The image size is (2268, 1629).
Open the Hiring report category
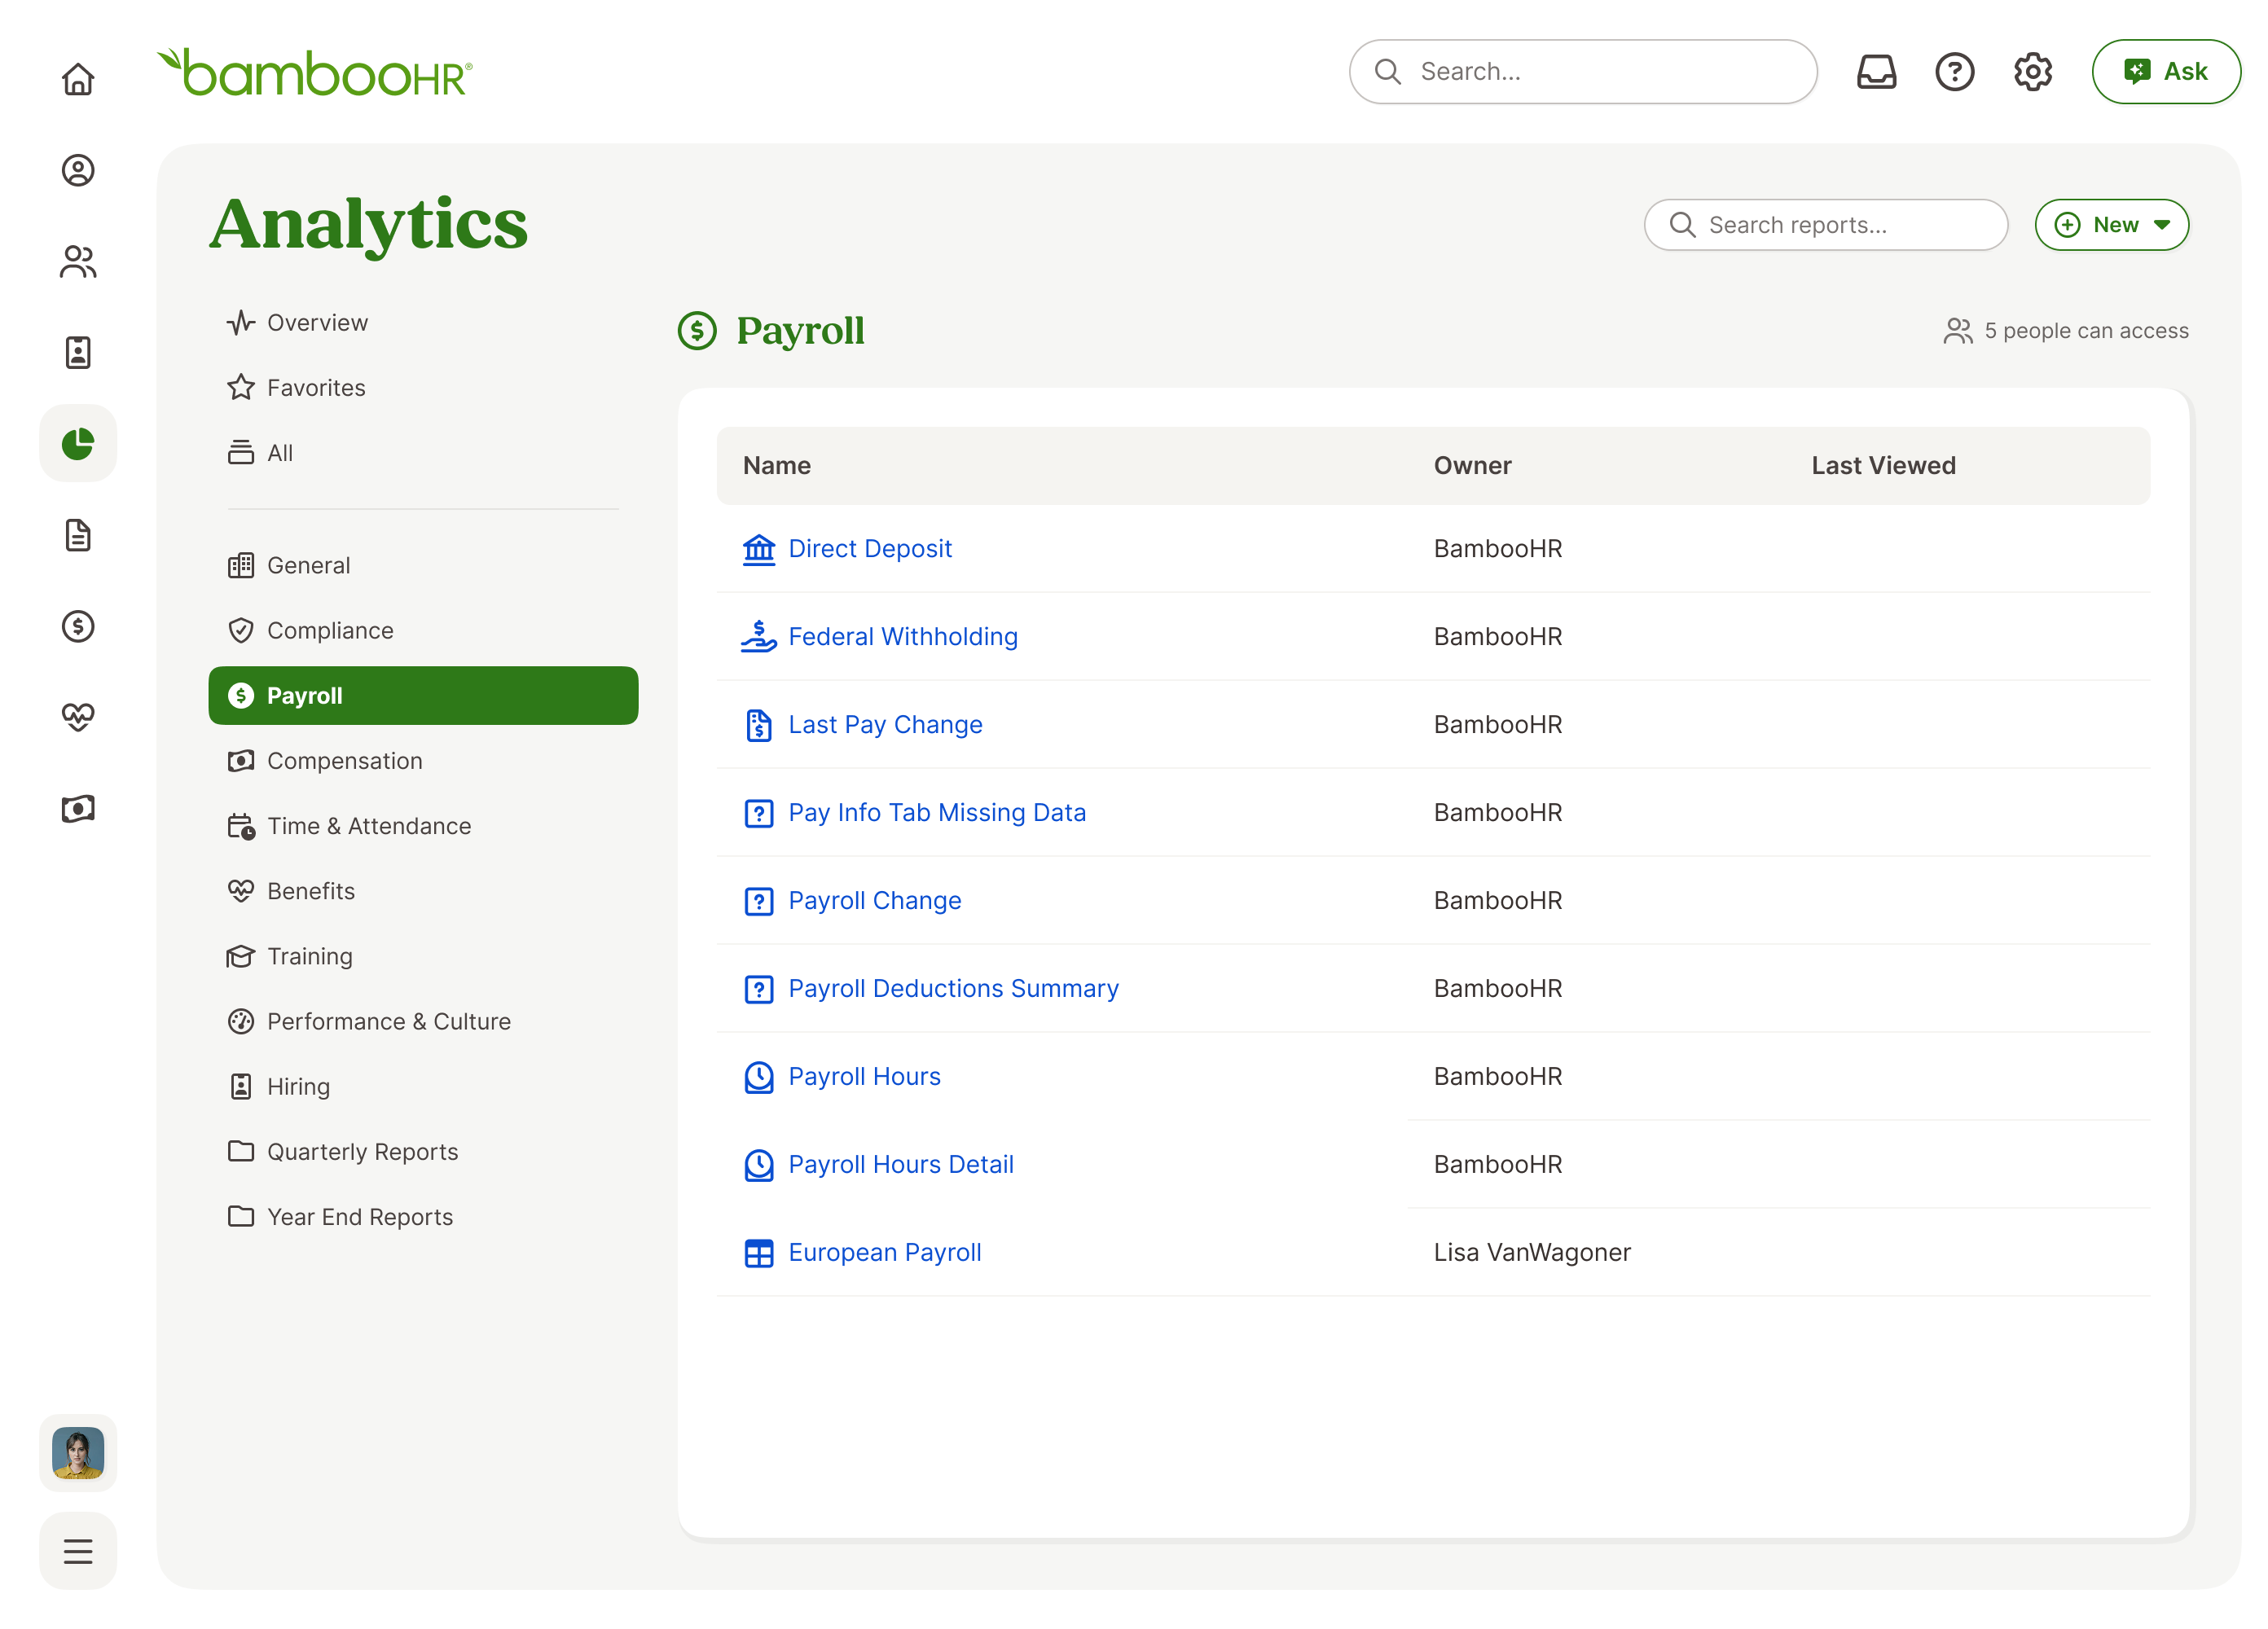423,1087
